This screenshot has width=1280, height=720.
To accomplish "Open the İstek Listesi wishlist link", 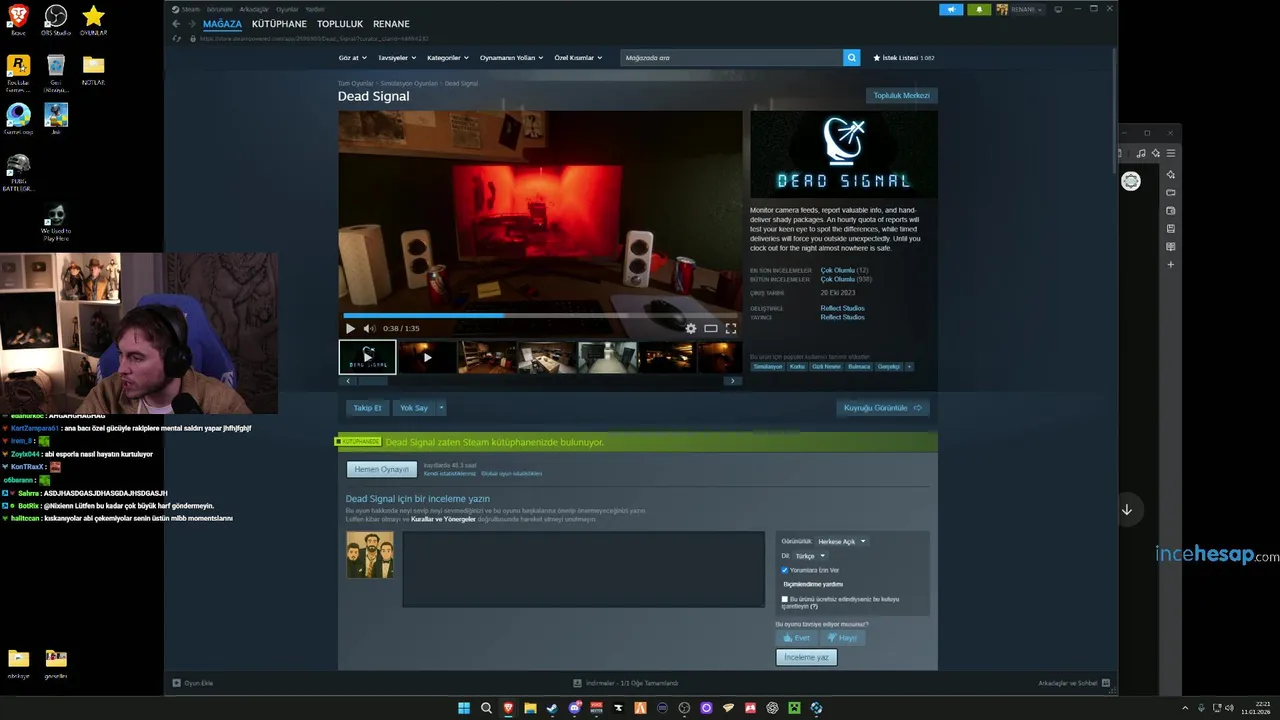I will [904, 58].
